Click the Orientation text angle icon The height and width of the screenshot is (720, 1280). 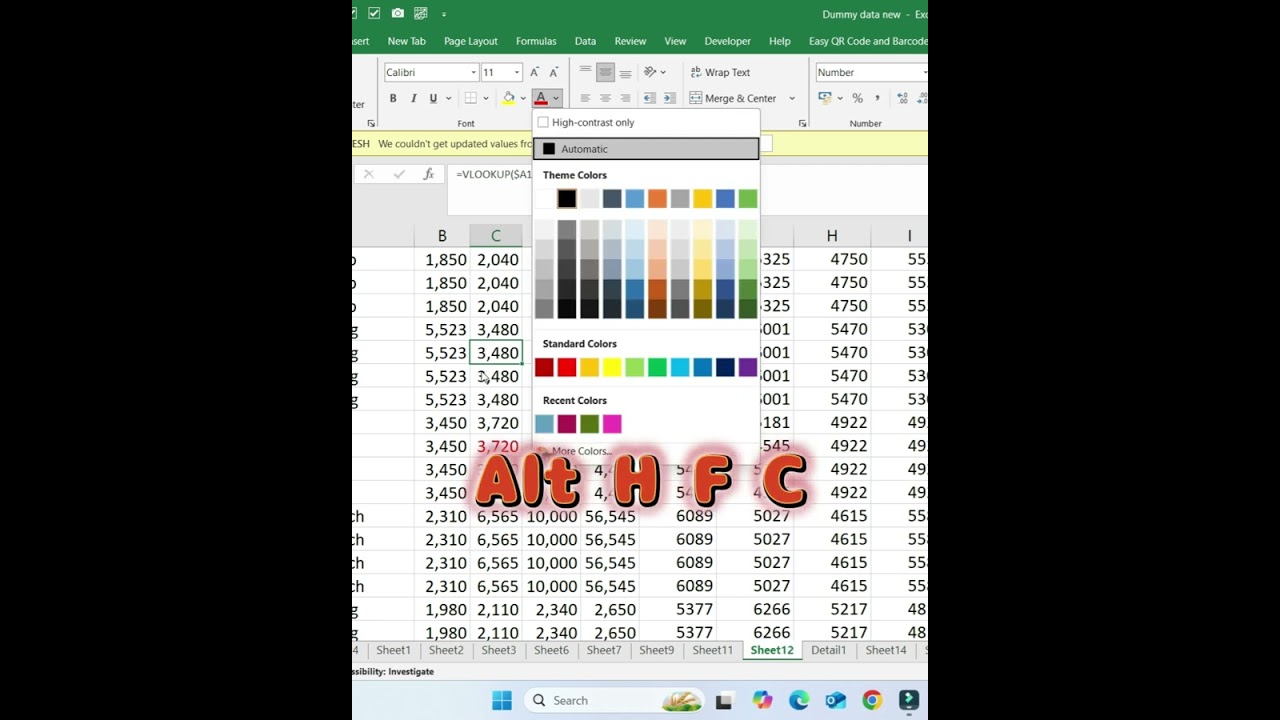(x=650, y=72)
